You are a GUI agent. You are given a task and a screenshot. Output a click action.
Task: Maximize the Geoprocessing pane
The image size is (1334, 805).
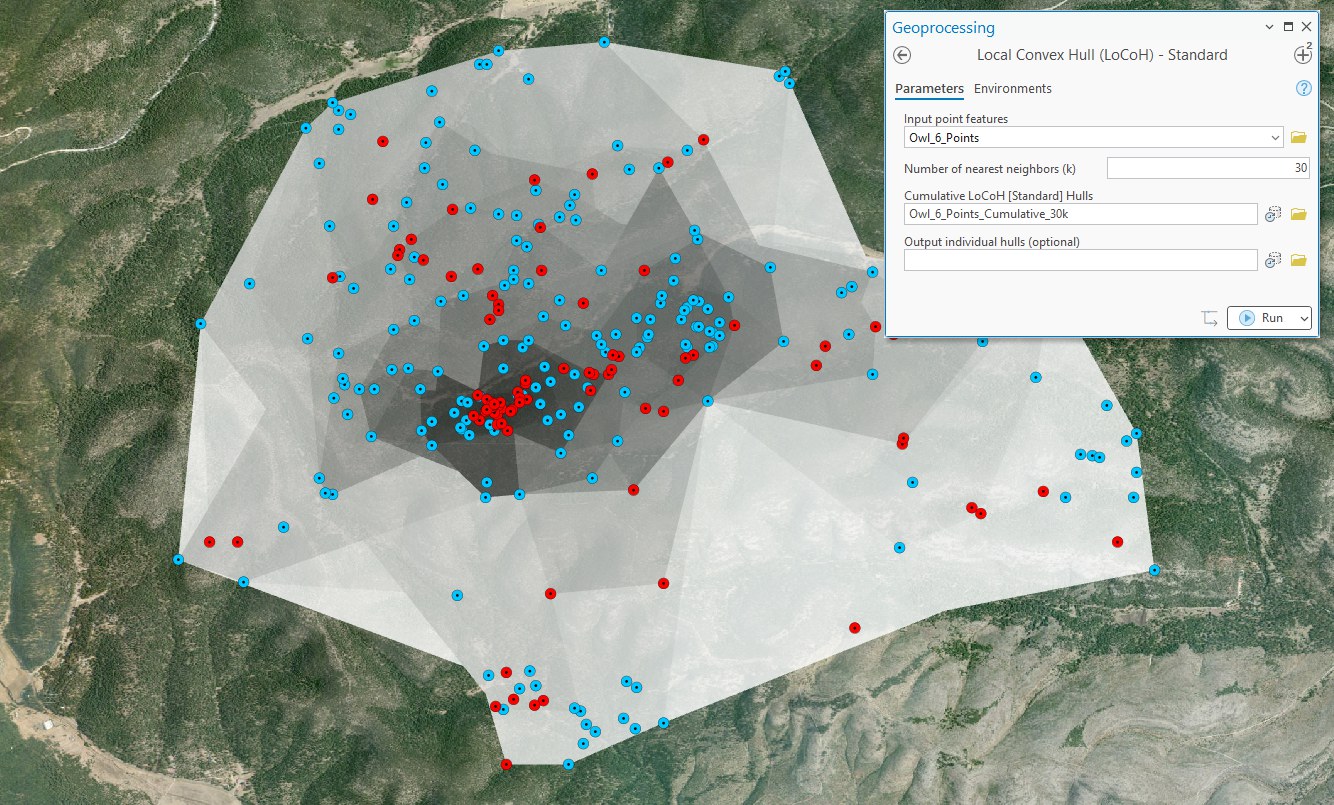point(1288,27)
